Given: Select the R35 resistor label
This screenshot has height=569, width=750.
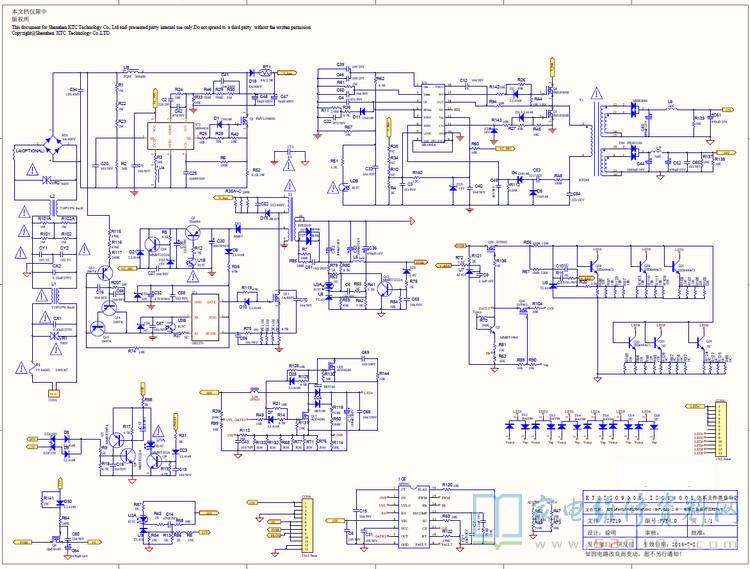Looking at the screenshot, I should pos(395,146).
